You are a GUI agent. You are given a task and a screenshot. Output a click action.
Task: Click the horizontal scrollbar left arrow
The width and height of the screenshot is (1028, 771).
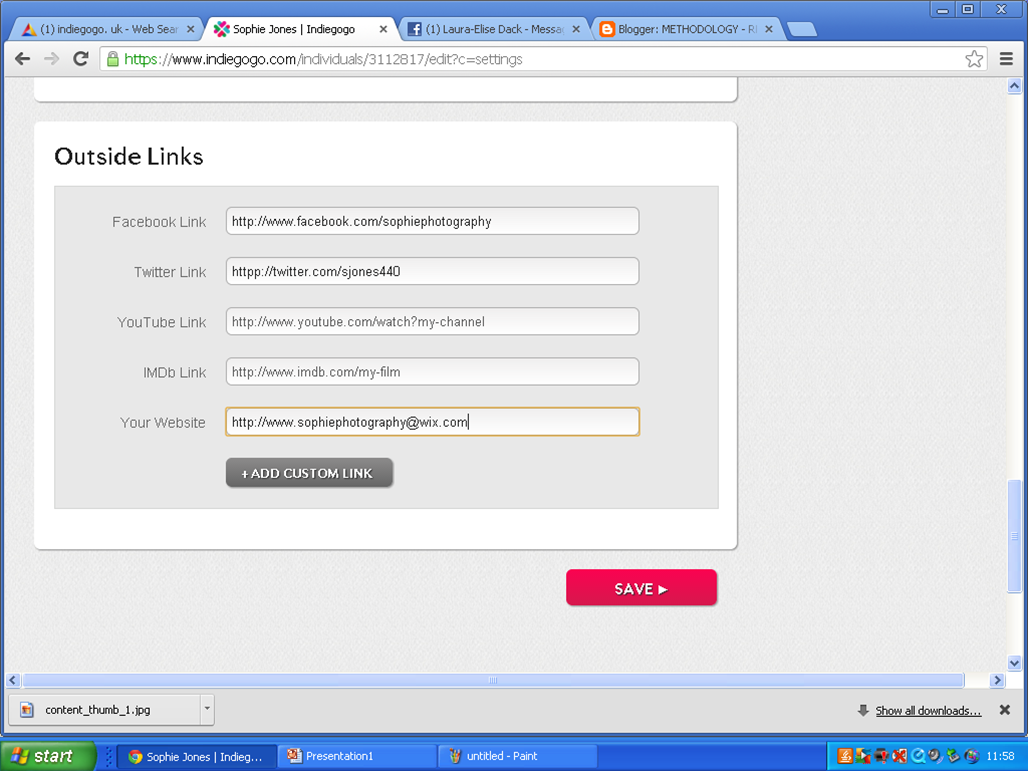13,680
